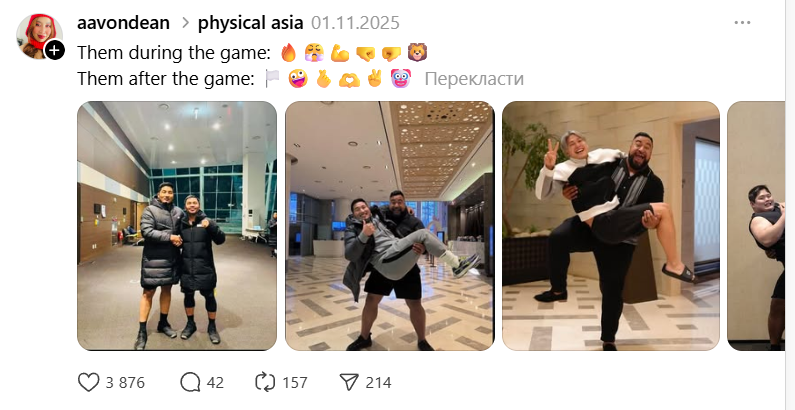Click the share count 214
This screenshot has width=795, height=410.
tap(378, 383)
